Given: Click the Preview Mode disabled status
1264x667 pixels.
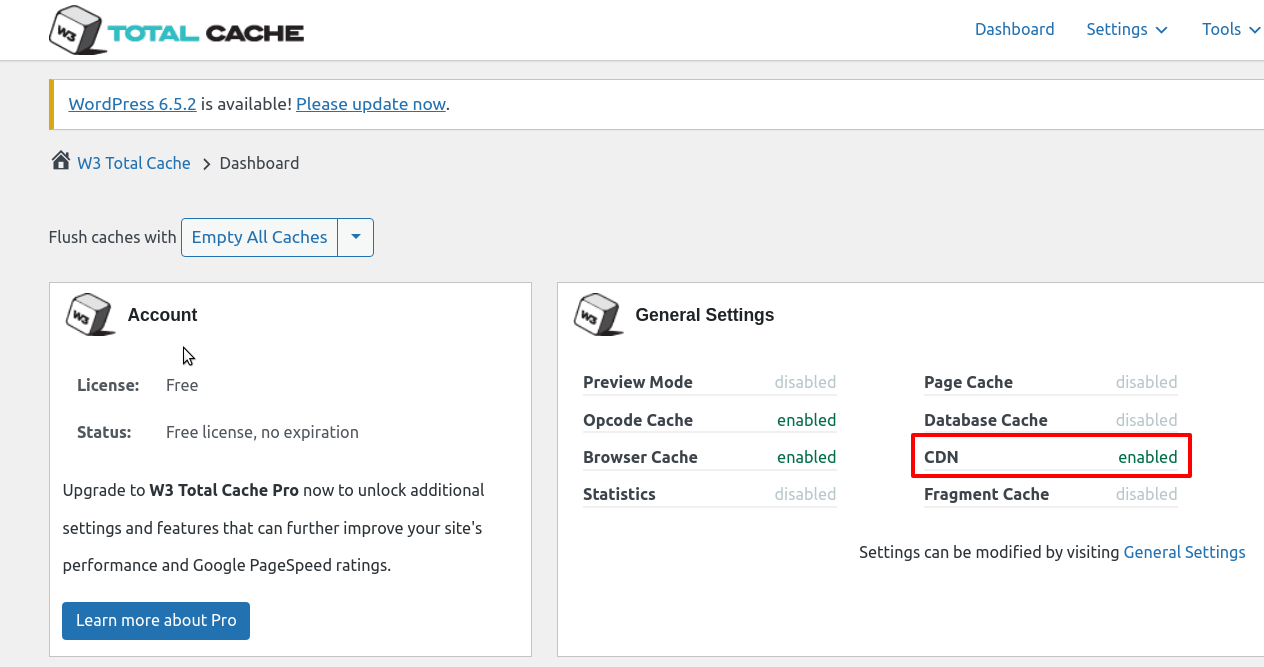Looking at the screenshot, I should tap(805, 382).
